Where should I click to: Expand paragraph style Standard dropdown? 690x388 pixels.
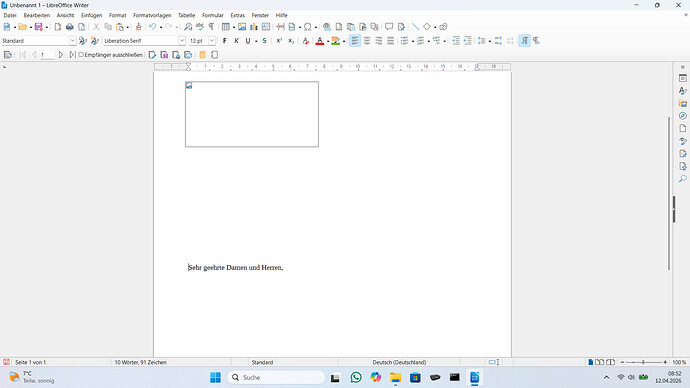73,41
